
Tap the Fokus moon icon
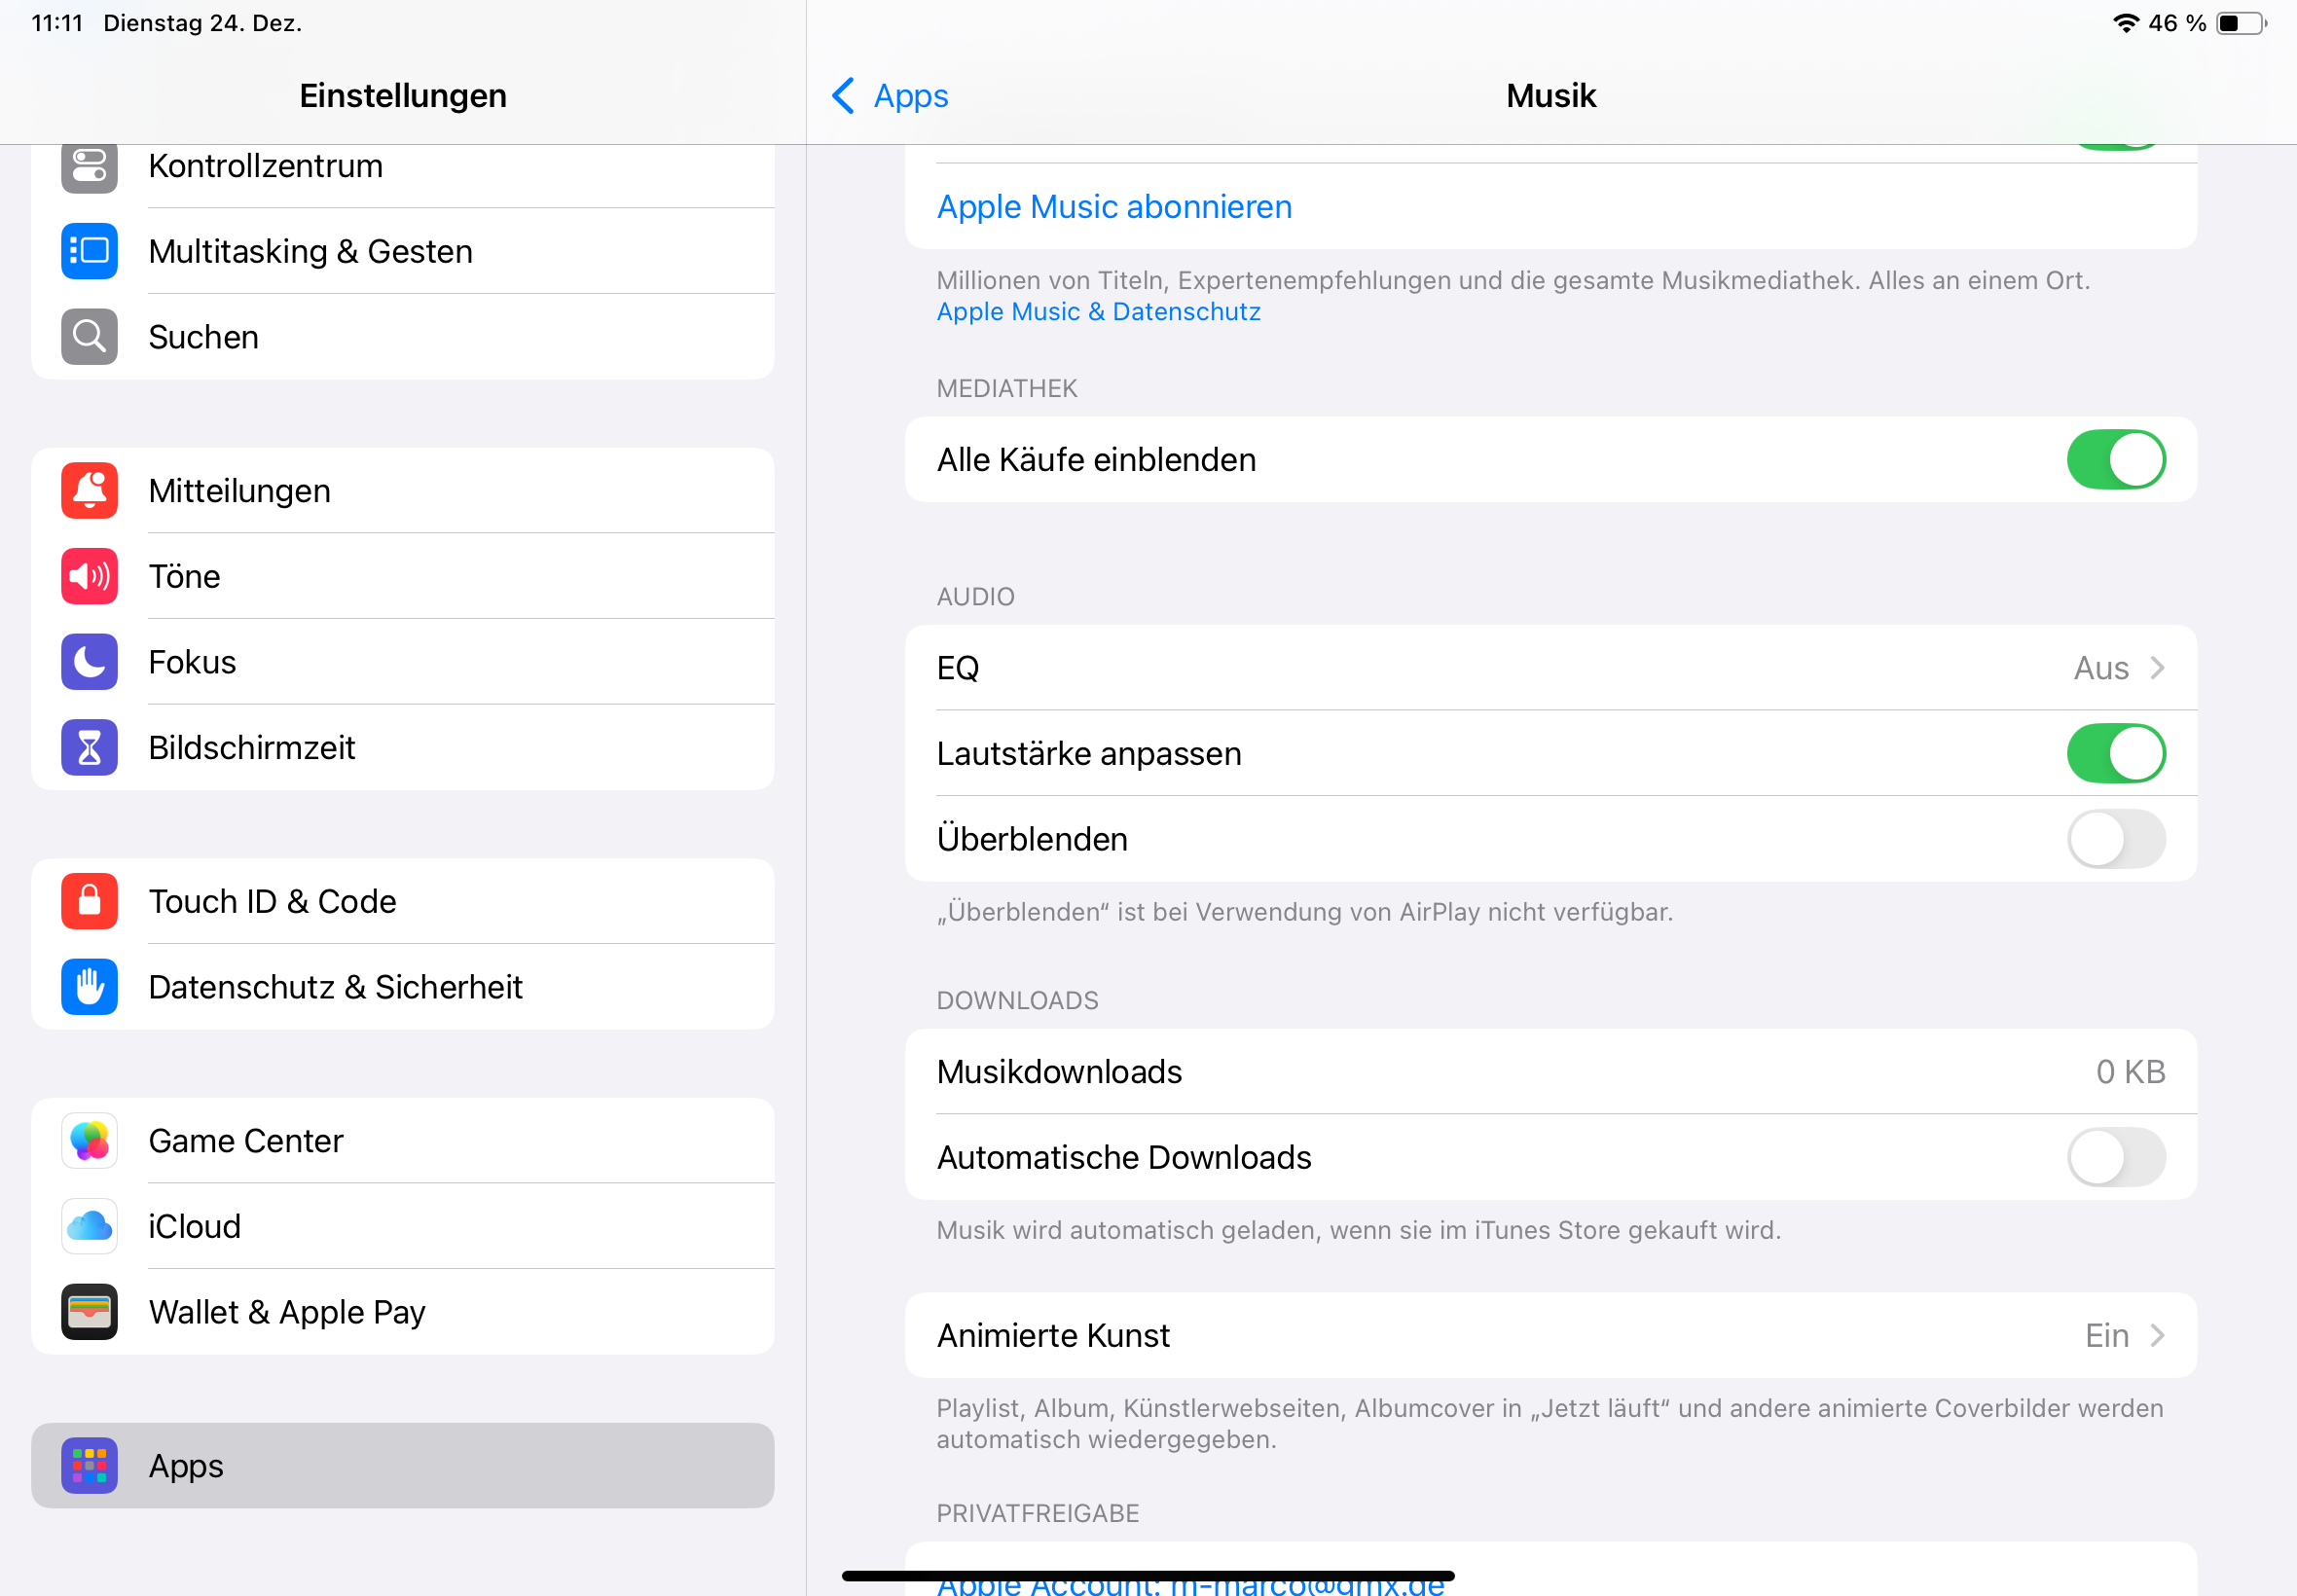pyautogui.click(x=89, y=662)
